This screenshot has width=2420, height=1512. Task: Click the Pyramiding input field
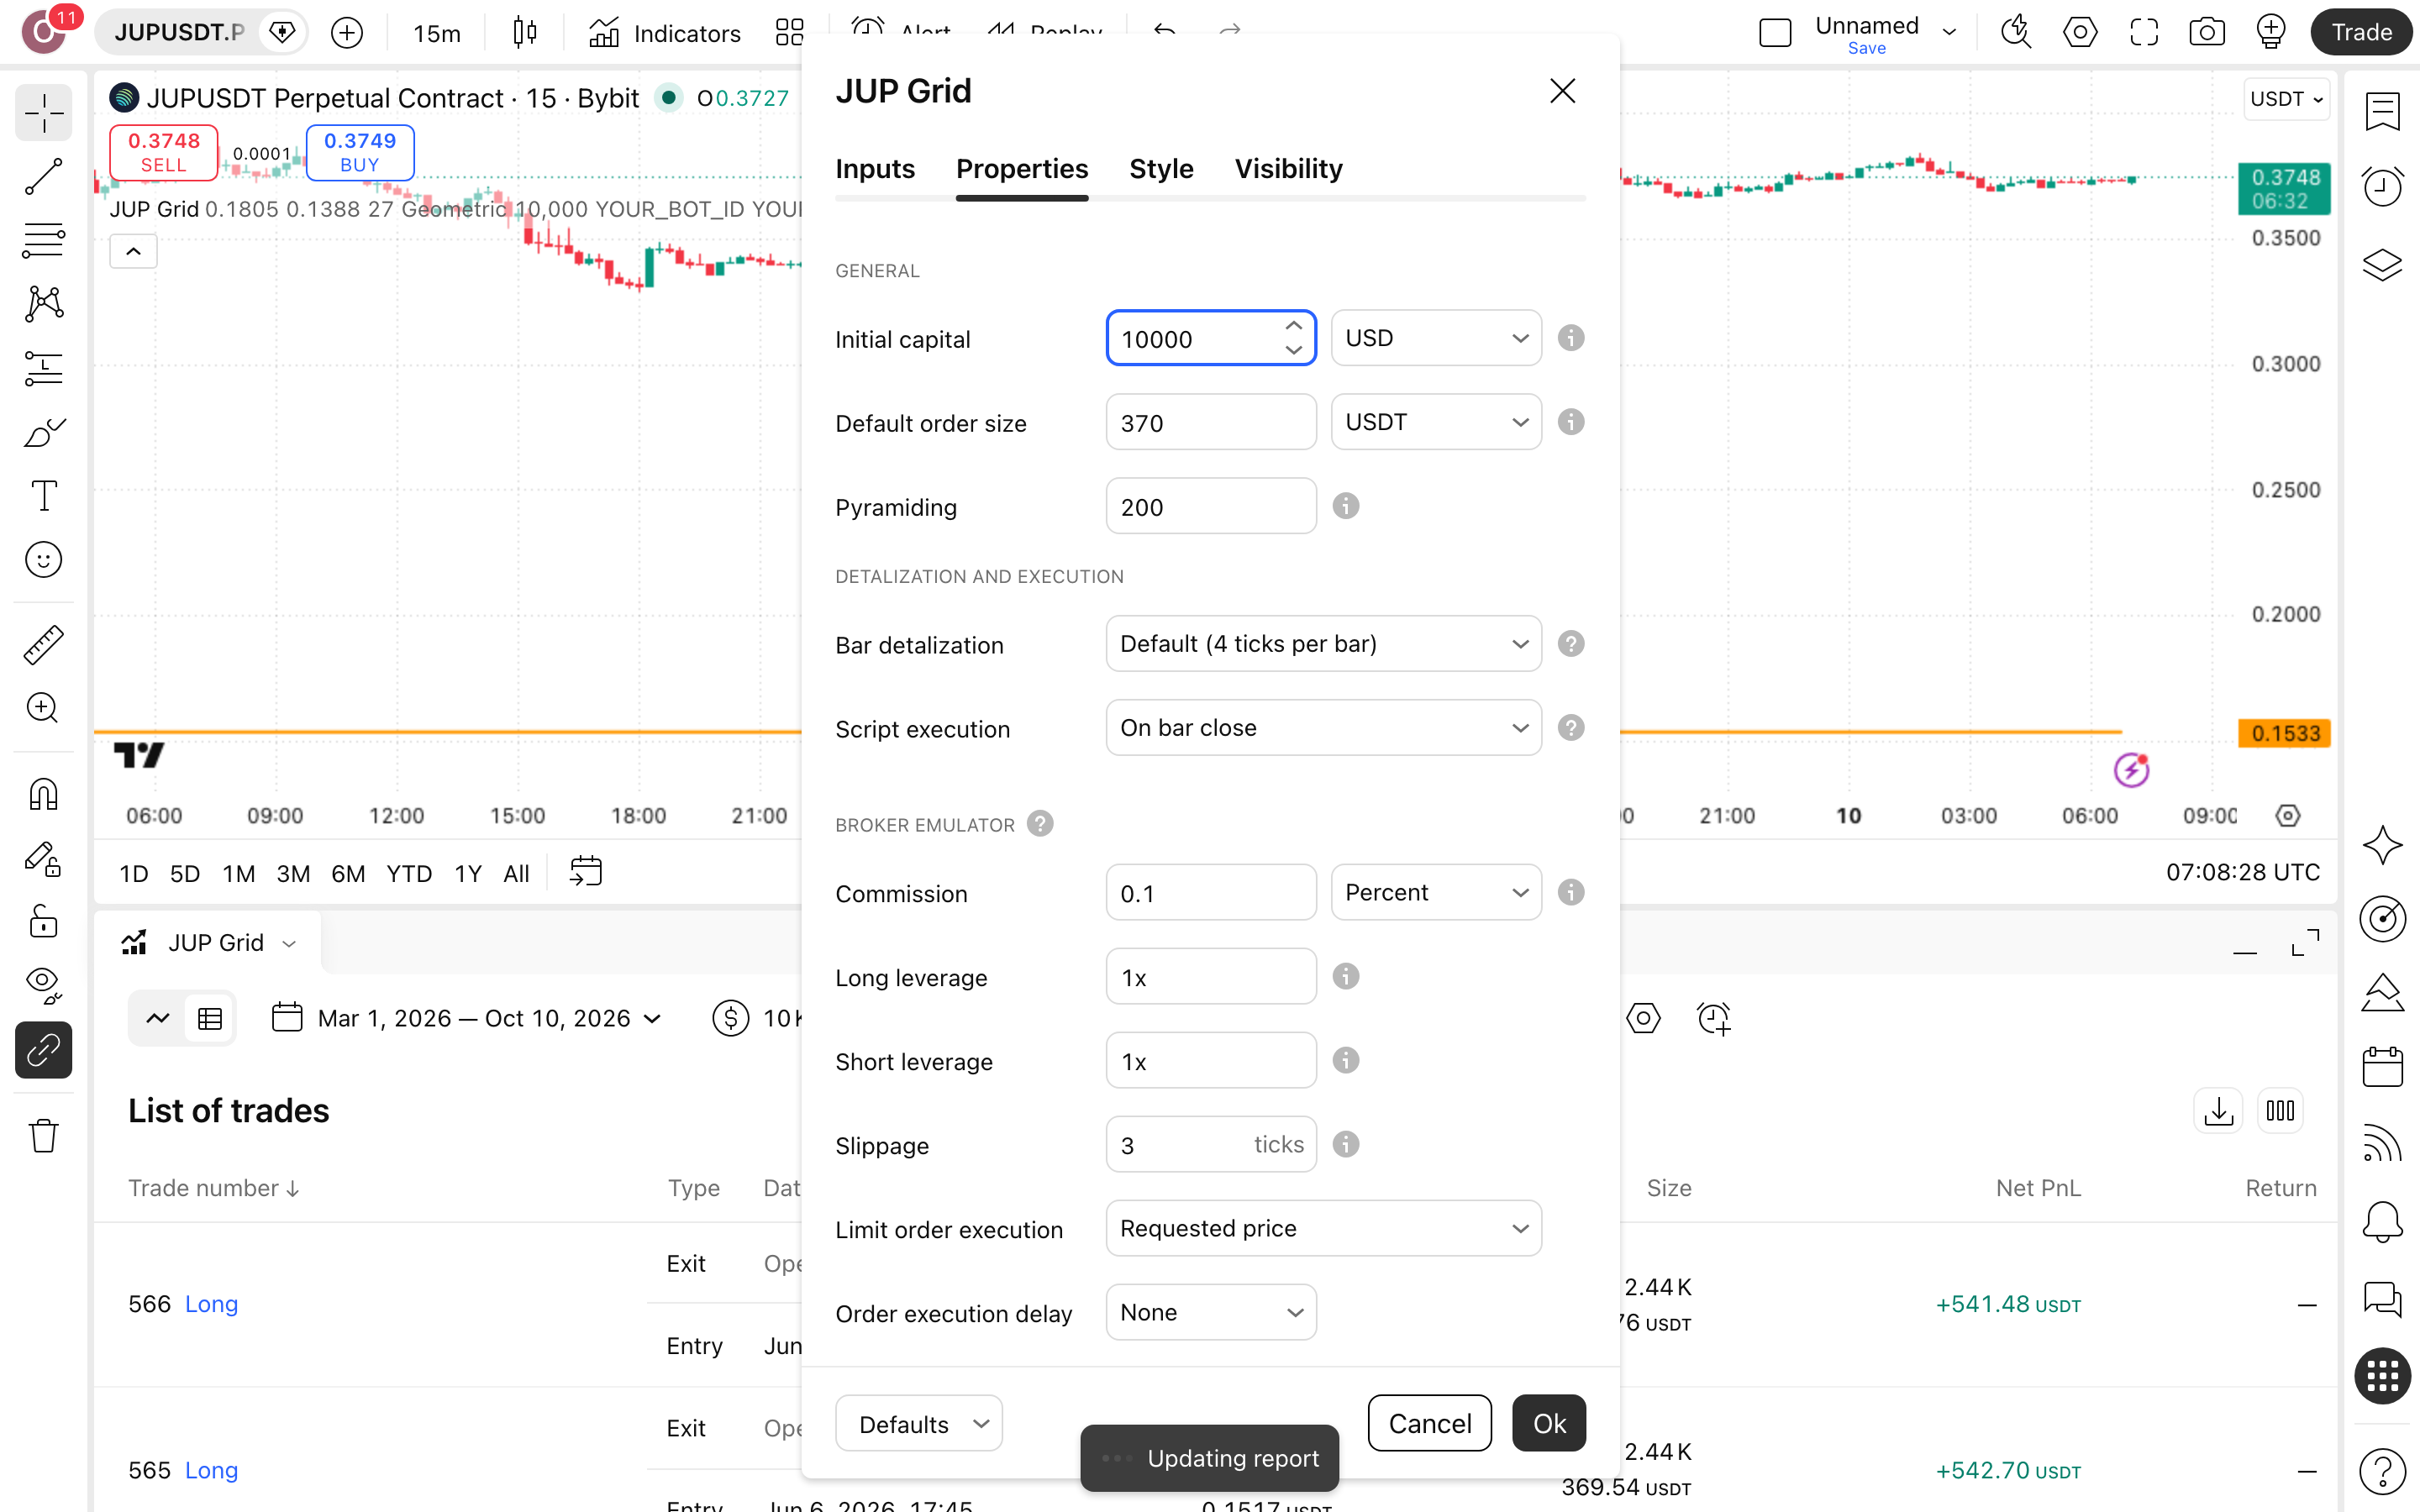point(1211,506)
